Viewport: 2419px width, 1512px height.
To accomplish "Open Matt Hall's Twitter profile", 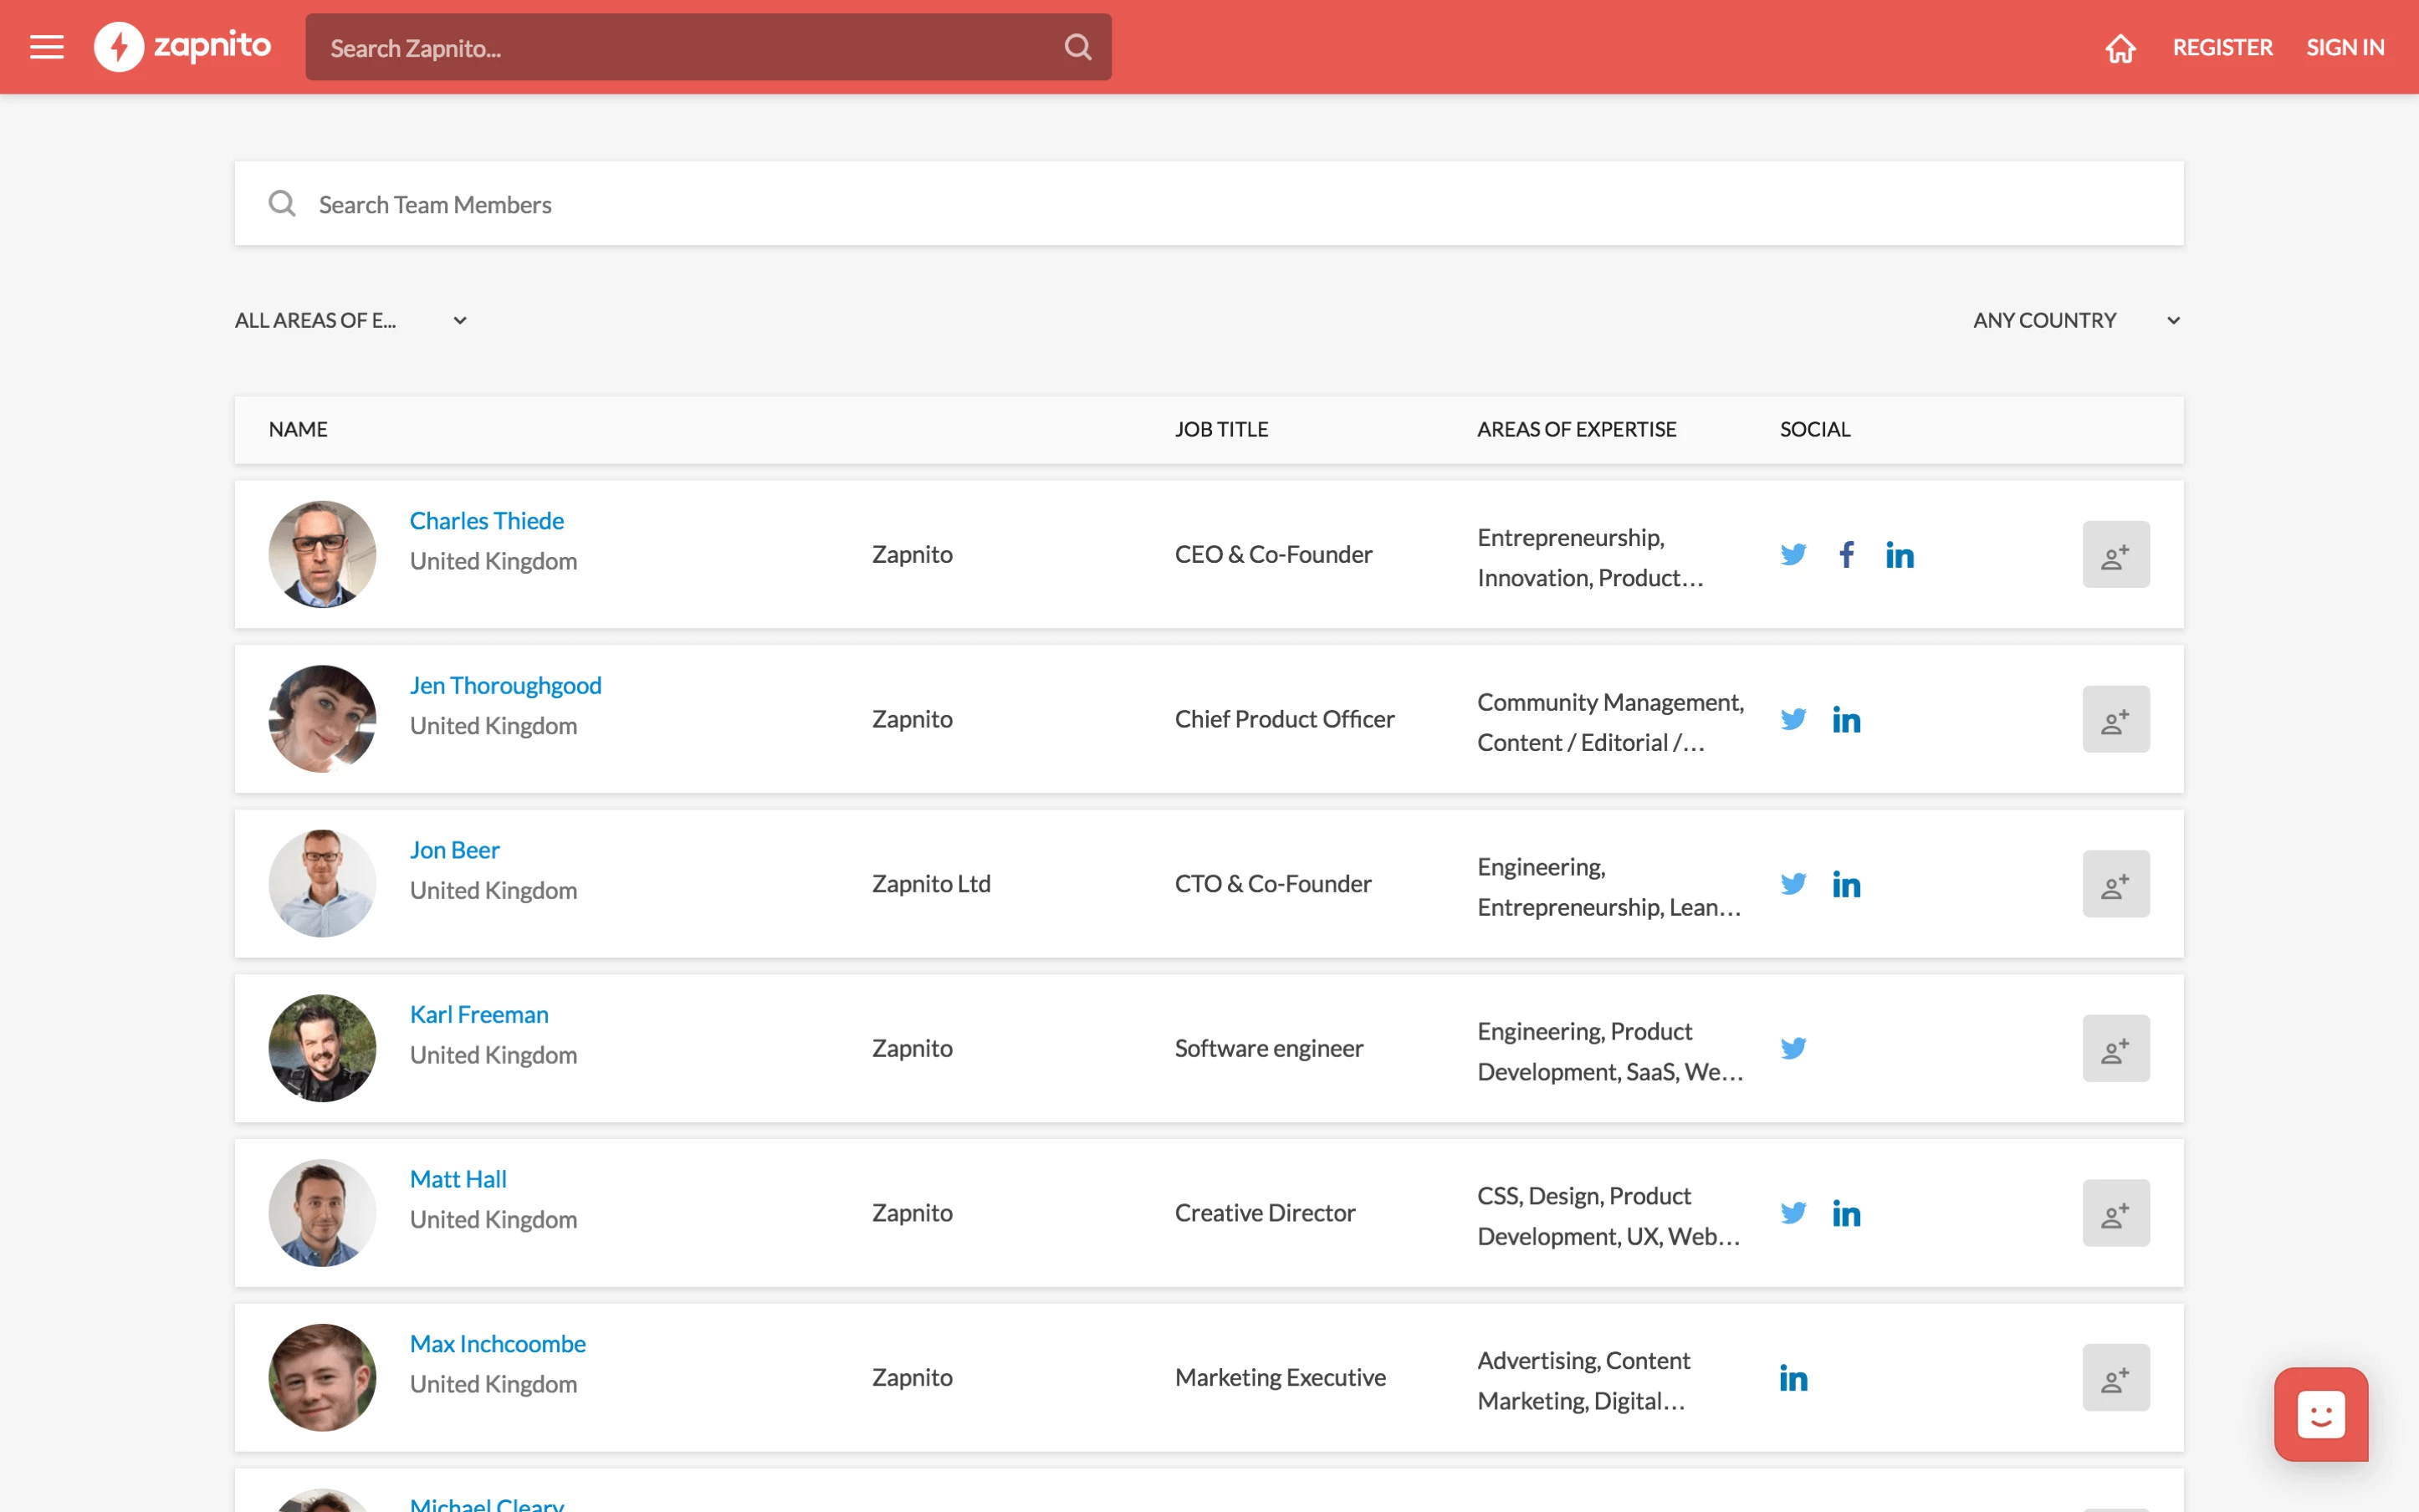I will coord(1793,1213).
